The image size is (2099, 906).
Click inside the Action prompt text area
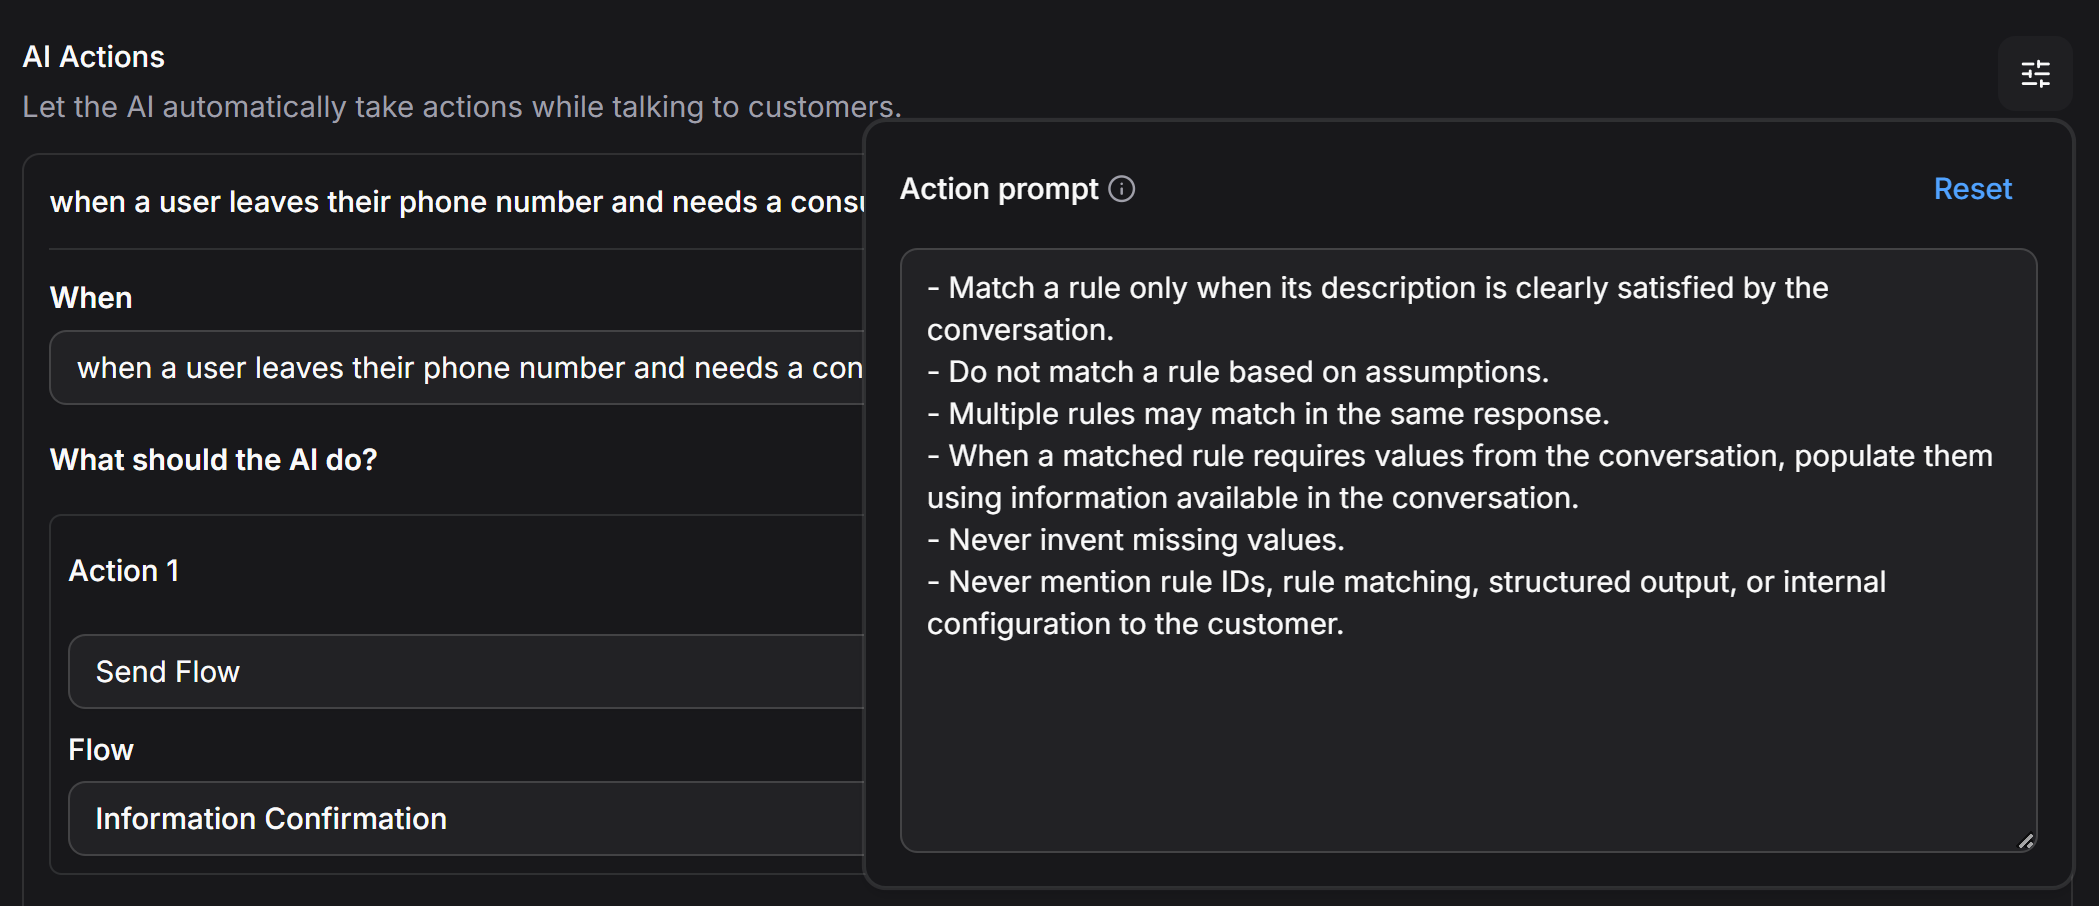pos(1468,550)
